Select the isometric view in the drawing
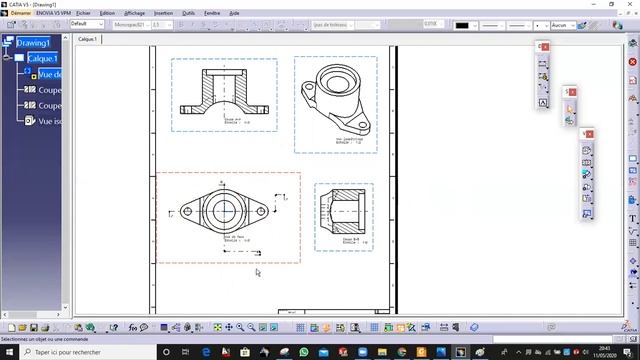Image resolution: width=640 pixels, height=360 pixels. (336, 105)
